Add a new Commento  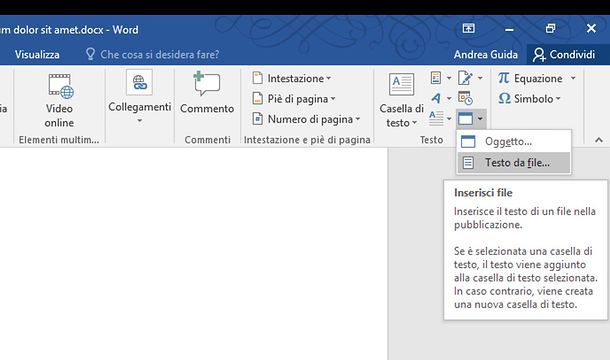[207, 93]
